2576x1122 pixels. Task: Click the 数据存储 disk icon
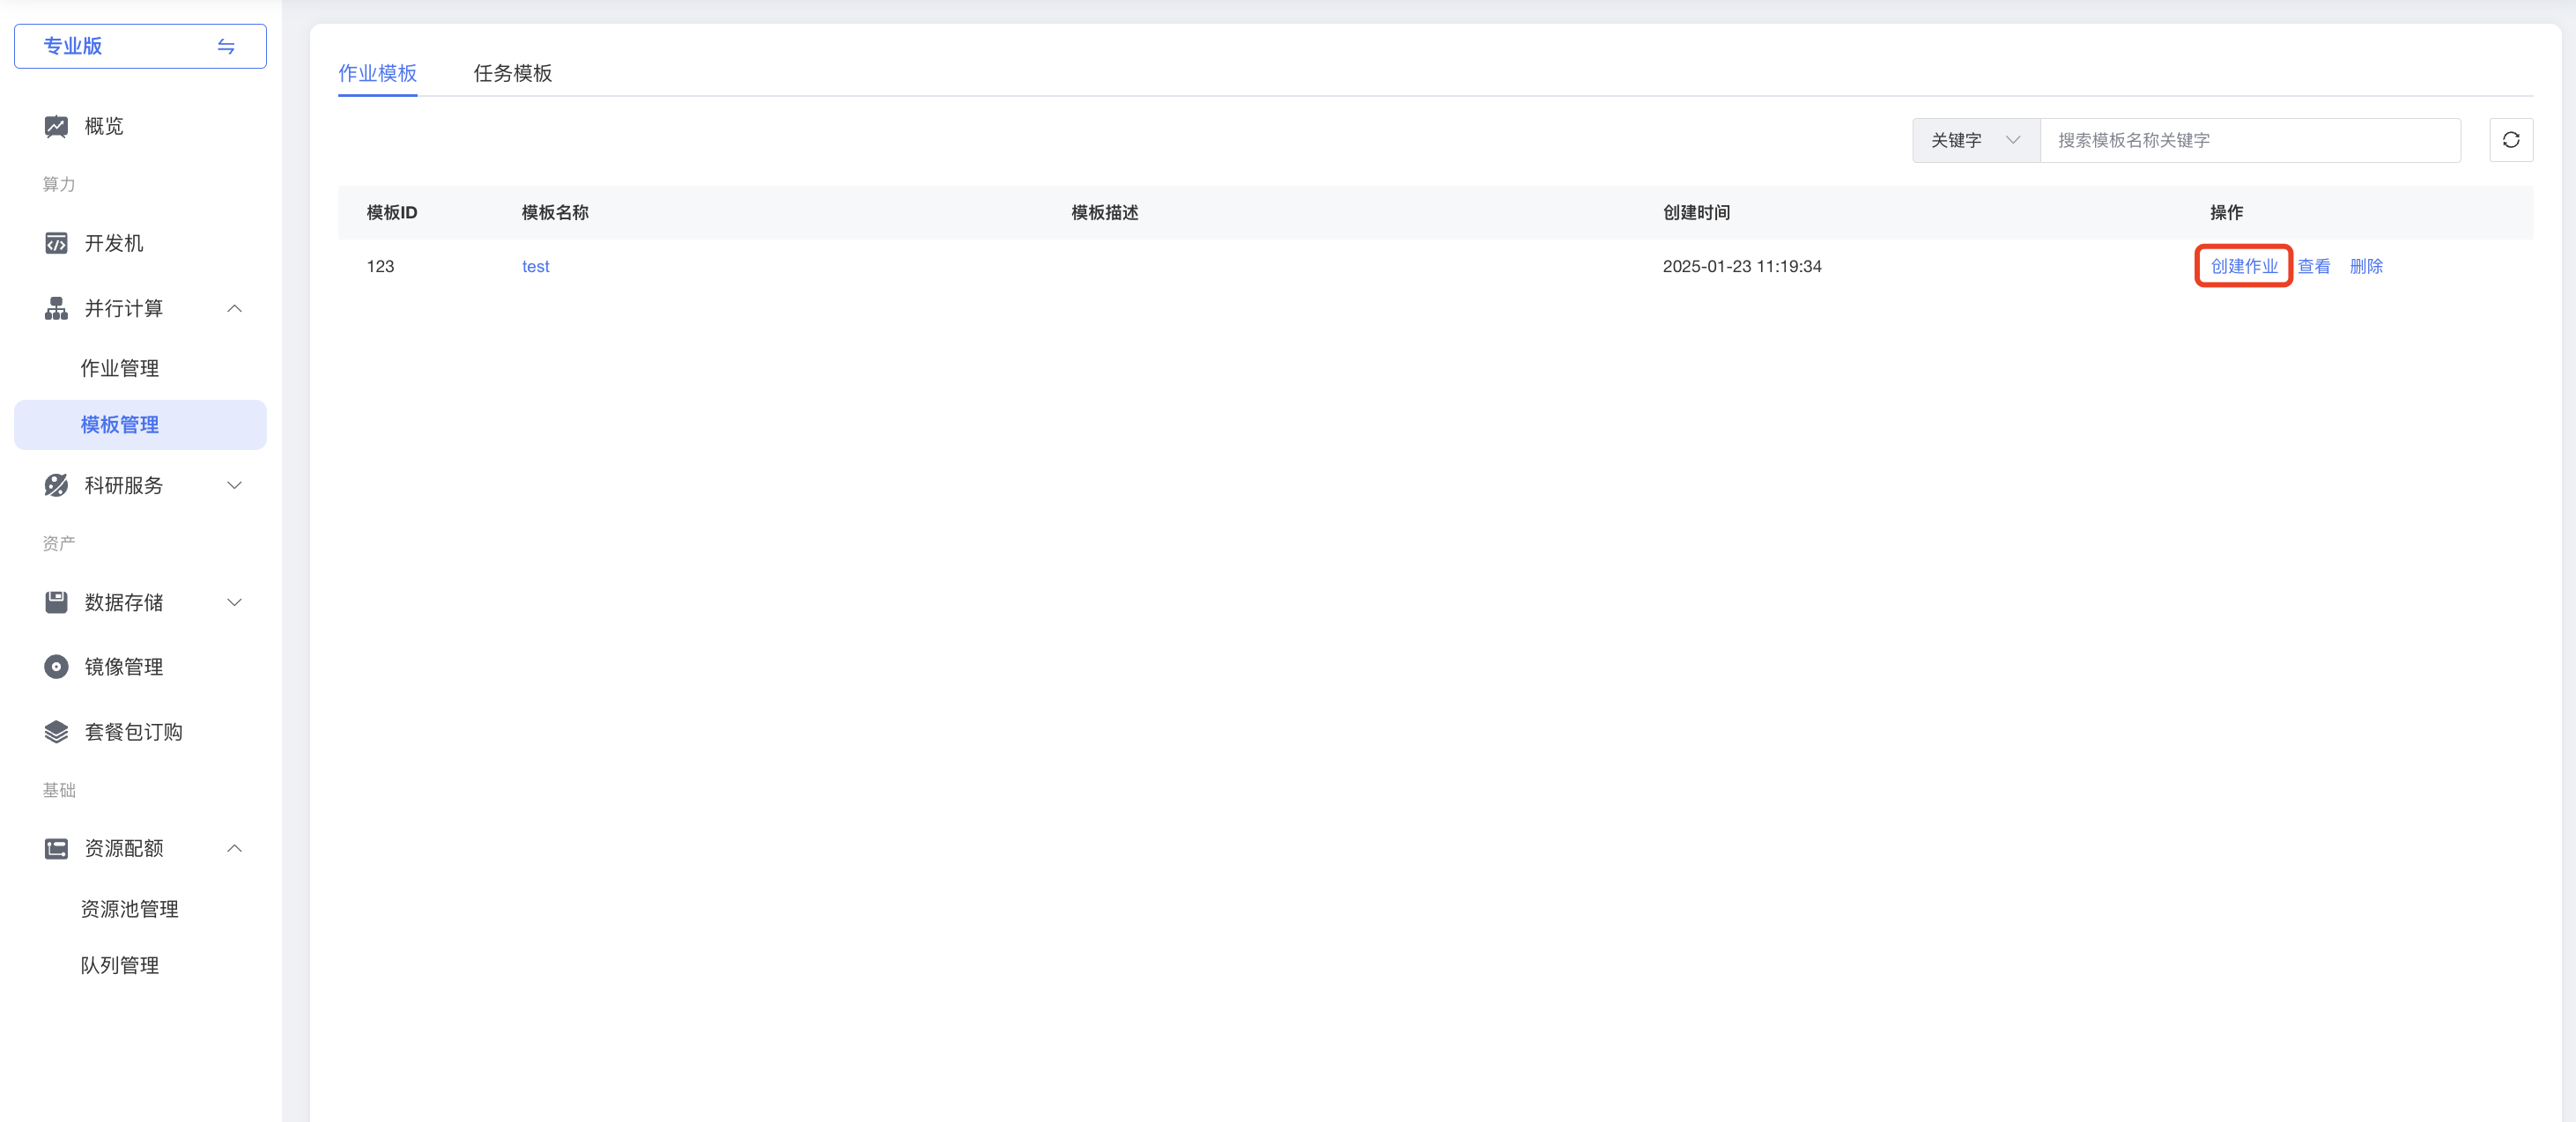[56, 602]
